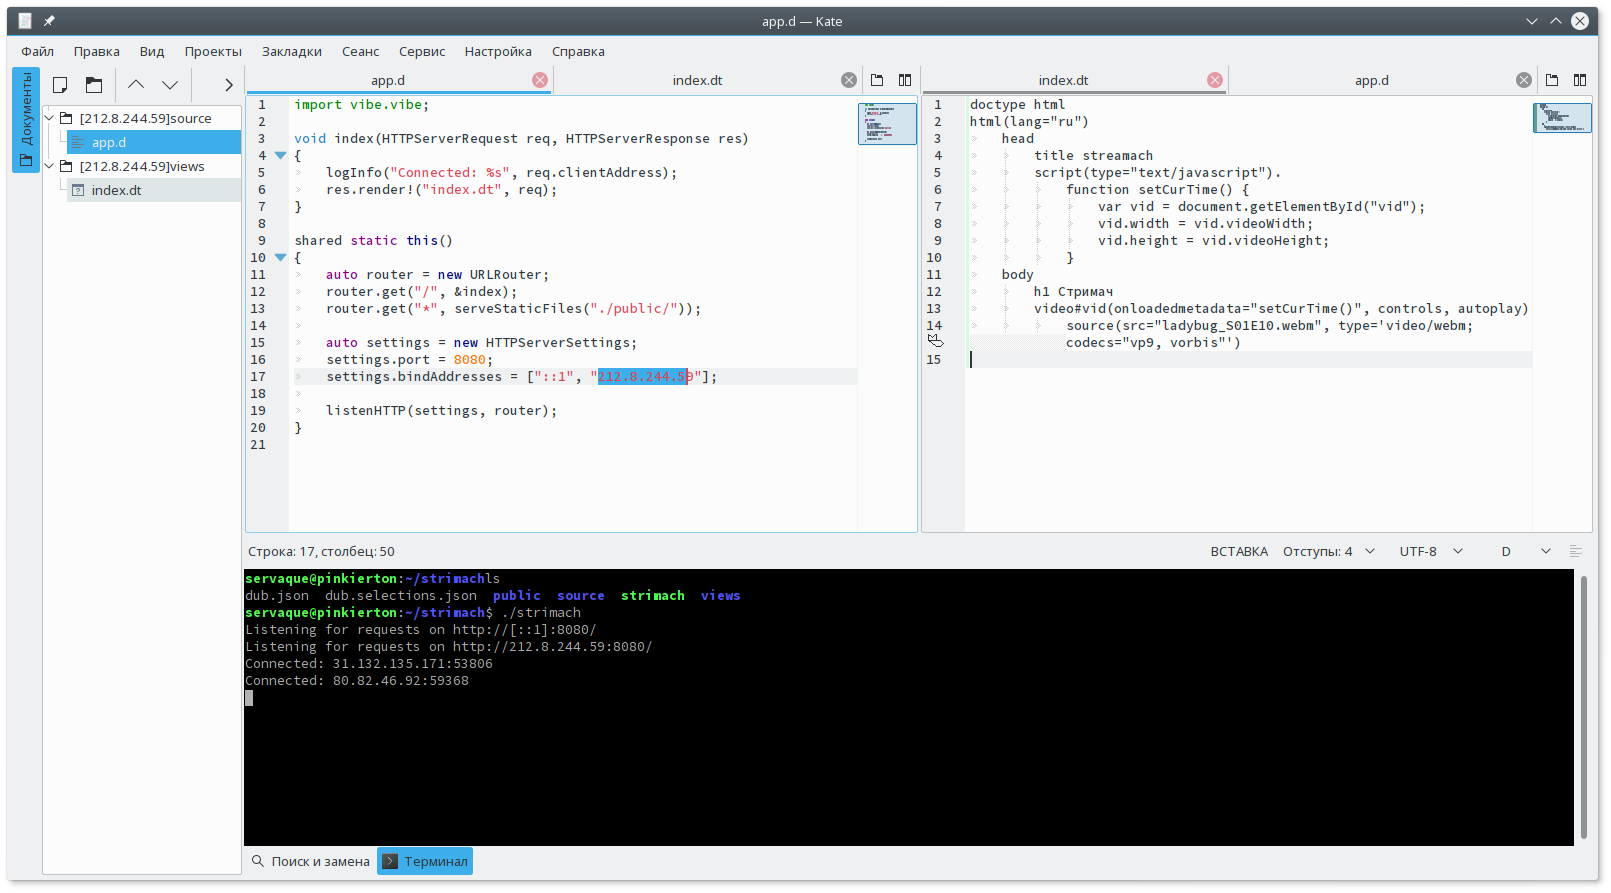
Task: Click the split view icon in left pane tab bar
Action: [x=905, y=80]
